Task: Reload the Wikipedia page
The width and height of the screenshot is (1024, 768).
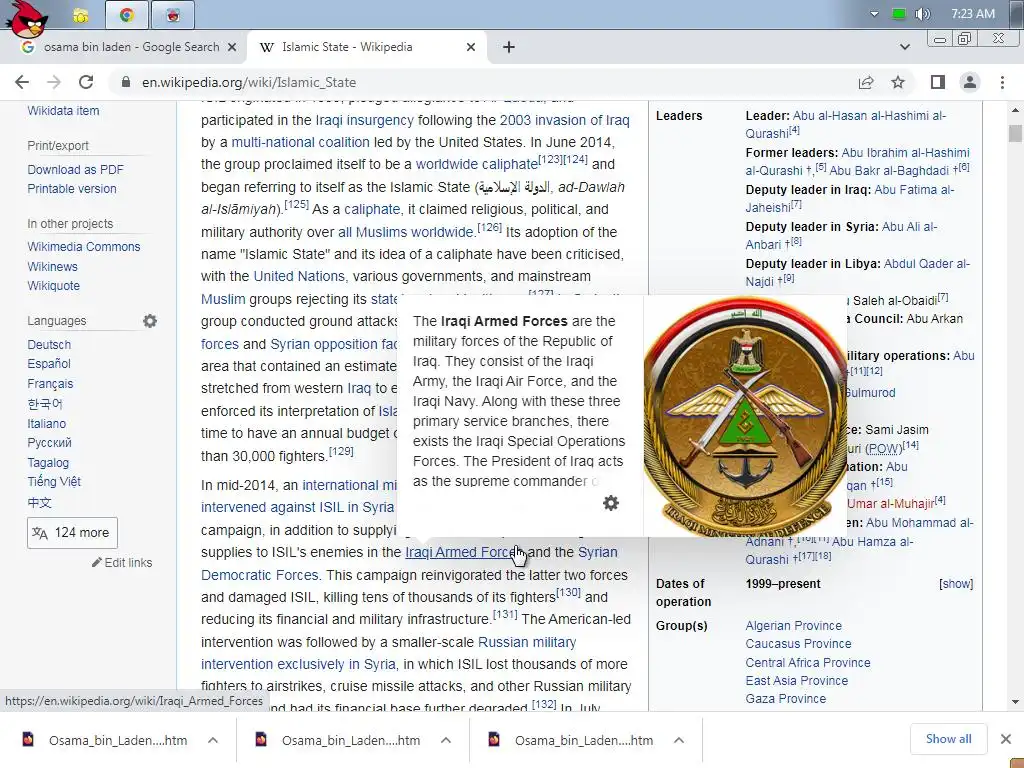Action: click(86, 82)
